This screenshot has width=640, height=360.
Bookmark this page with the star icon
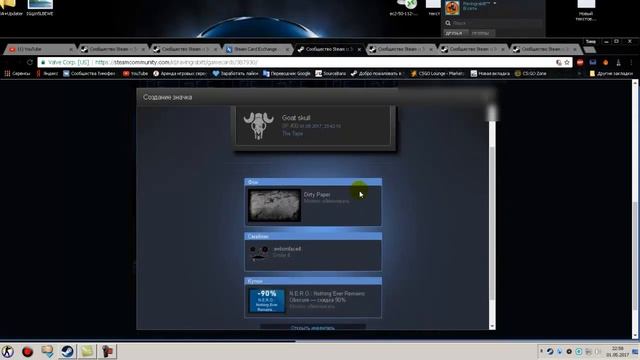[x=567, y=62]
